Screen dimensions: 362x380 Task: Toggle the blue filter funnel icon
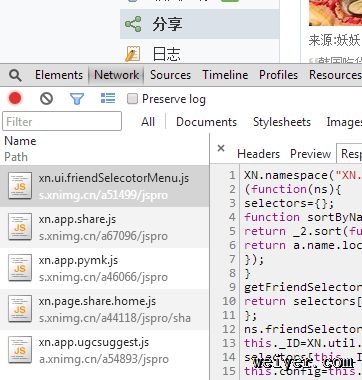point(77,99)
